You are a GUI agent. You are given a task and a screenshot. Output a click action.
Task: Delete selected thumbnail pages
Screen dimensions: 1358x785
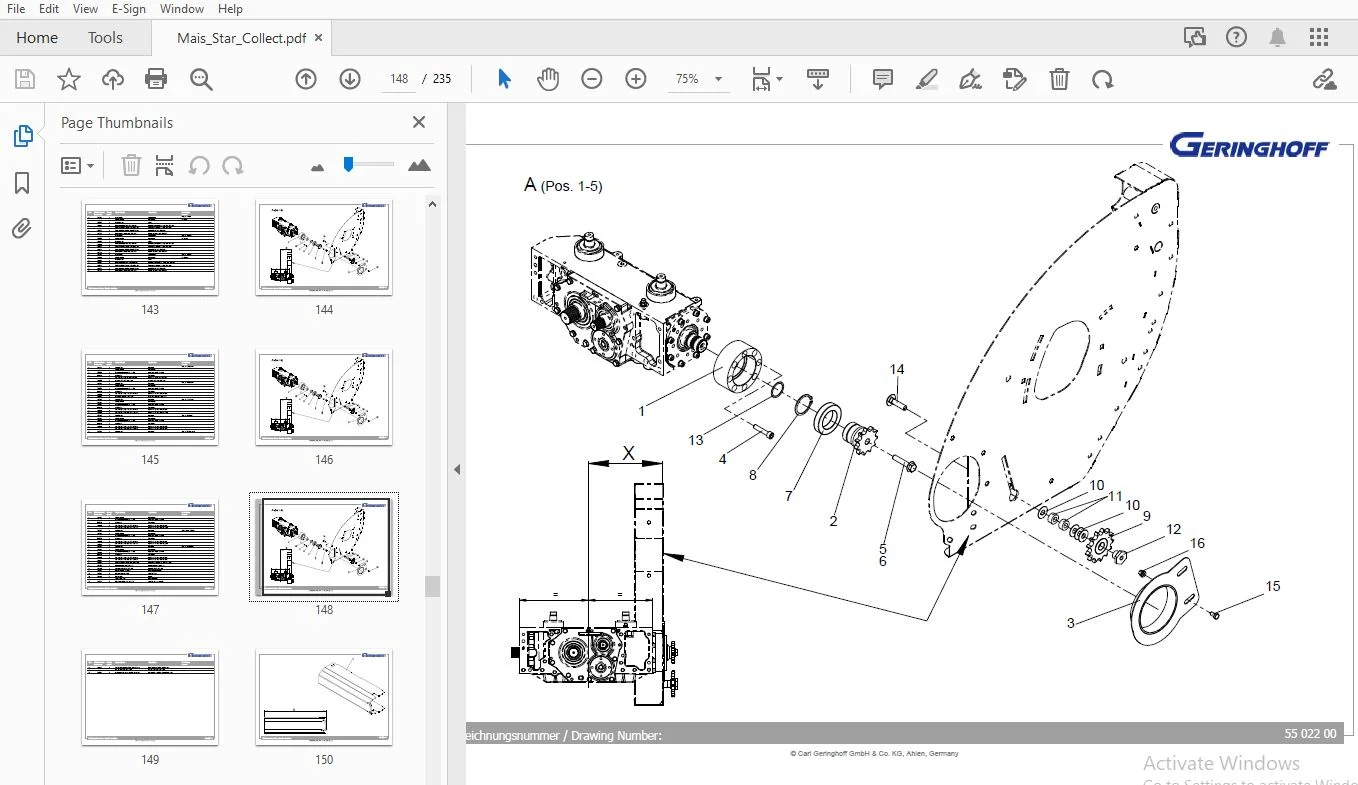pyautogui.click(x=131, y=165)
